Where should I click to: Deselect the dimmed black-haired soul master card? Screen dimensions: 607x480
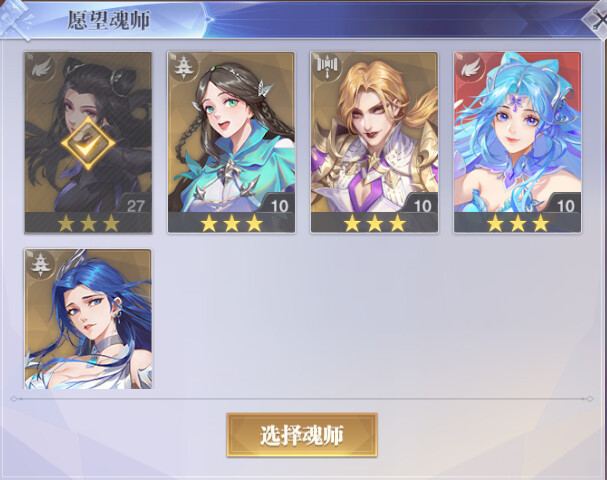88,142
